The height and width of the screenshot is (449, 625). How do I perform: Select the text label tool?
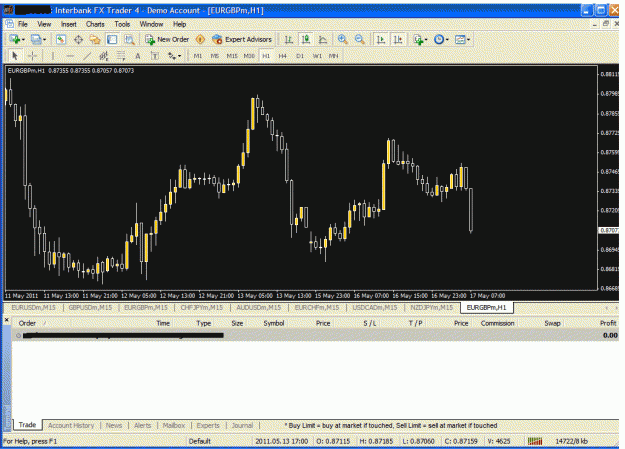155,56
